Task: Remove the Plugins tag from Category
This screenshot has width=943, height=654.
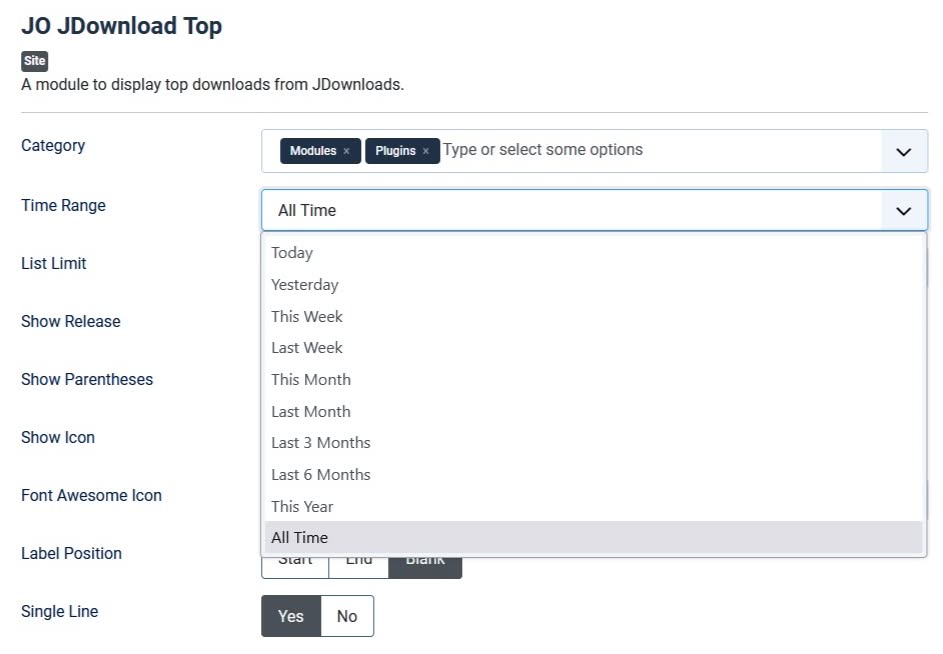Action: tap(425, 150)
